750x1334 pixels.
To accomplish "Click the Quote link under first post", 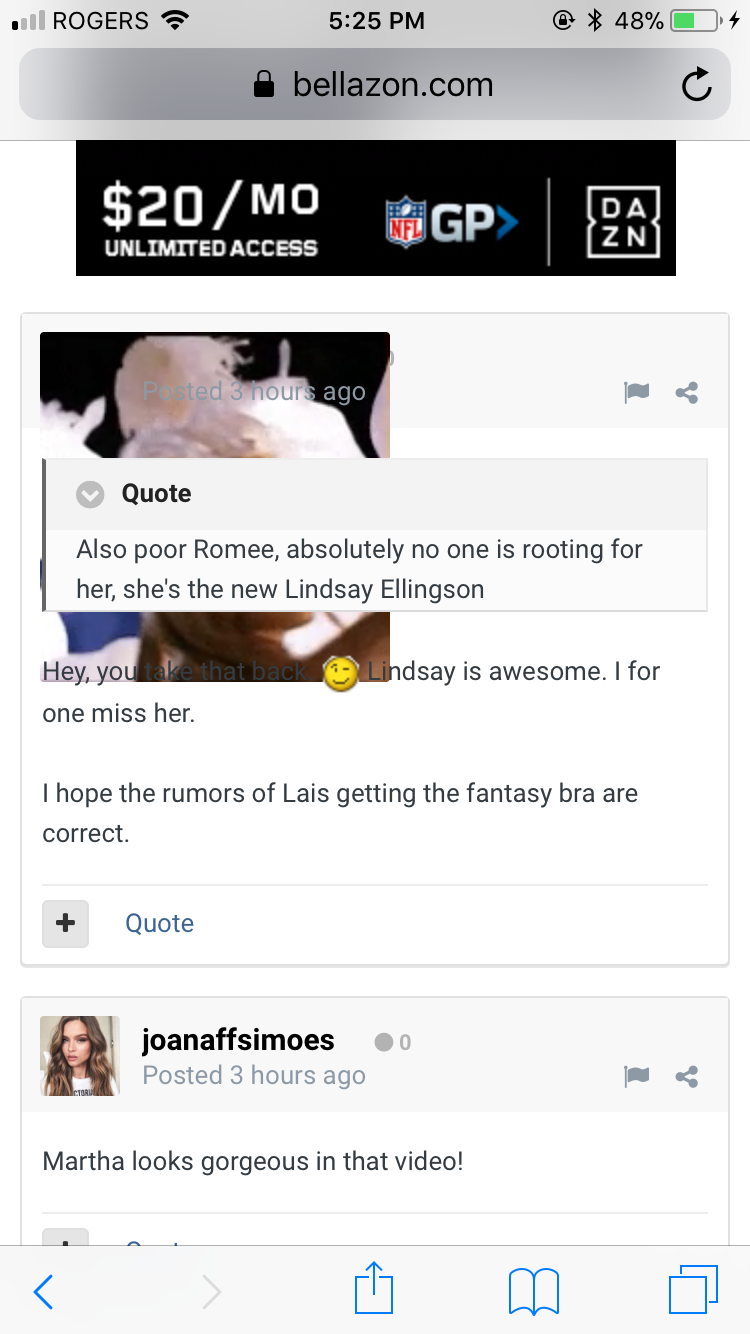I will click(x=159, y=923).
